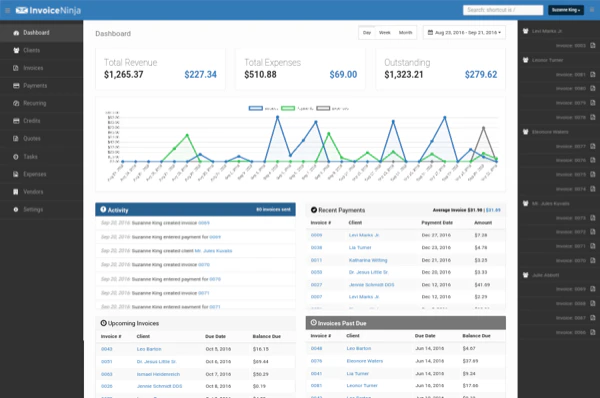Open Expenses in the sidebar

[41, 174]
